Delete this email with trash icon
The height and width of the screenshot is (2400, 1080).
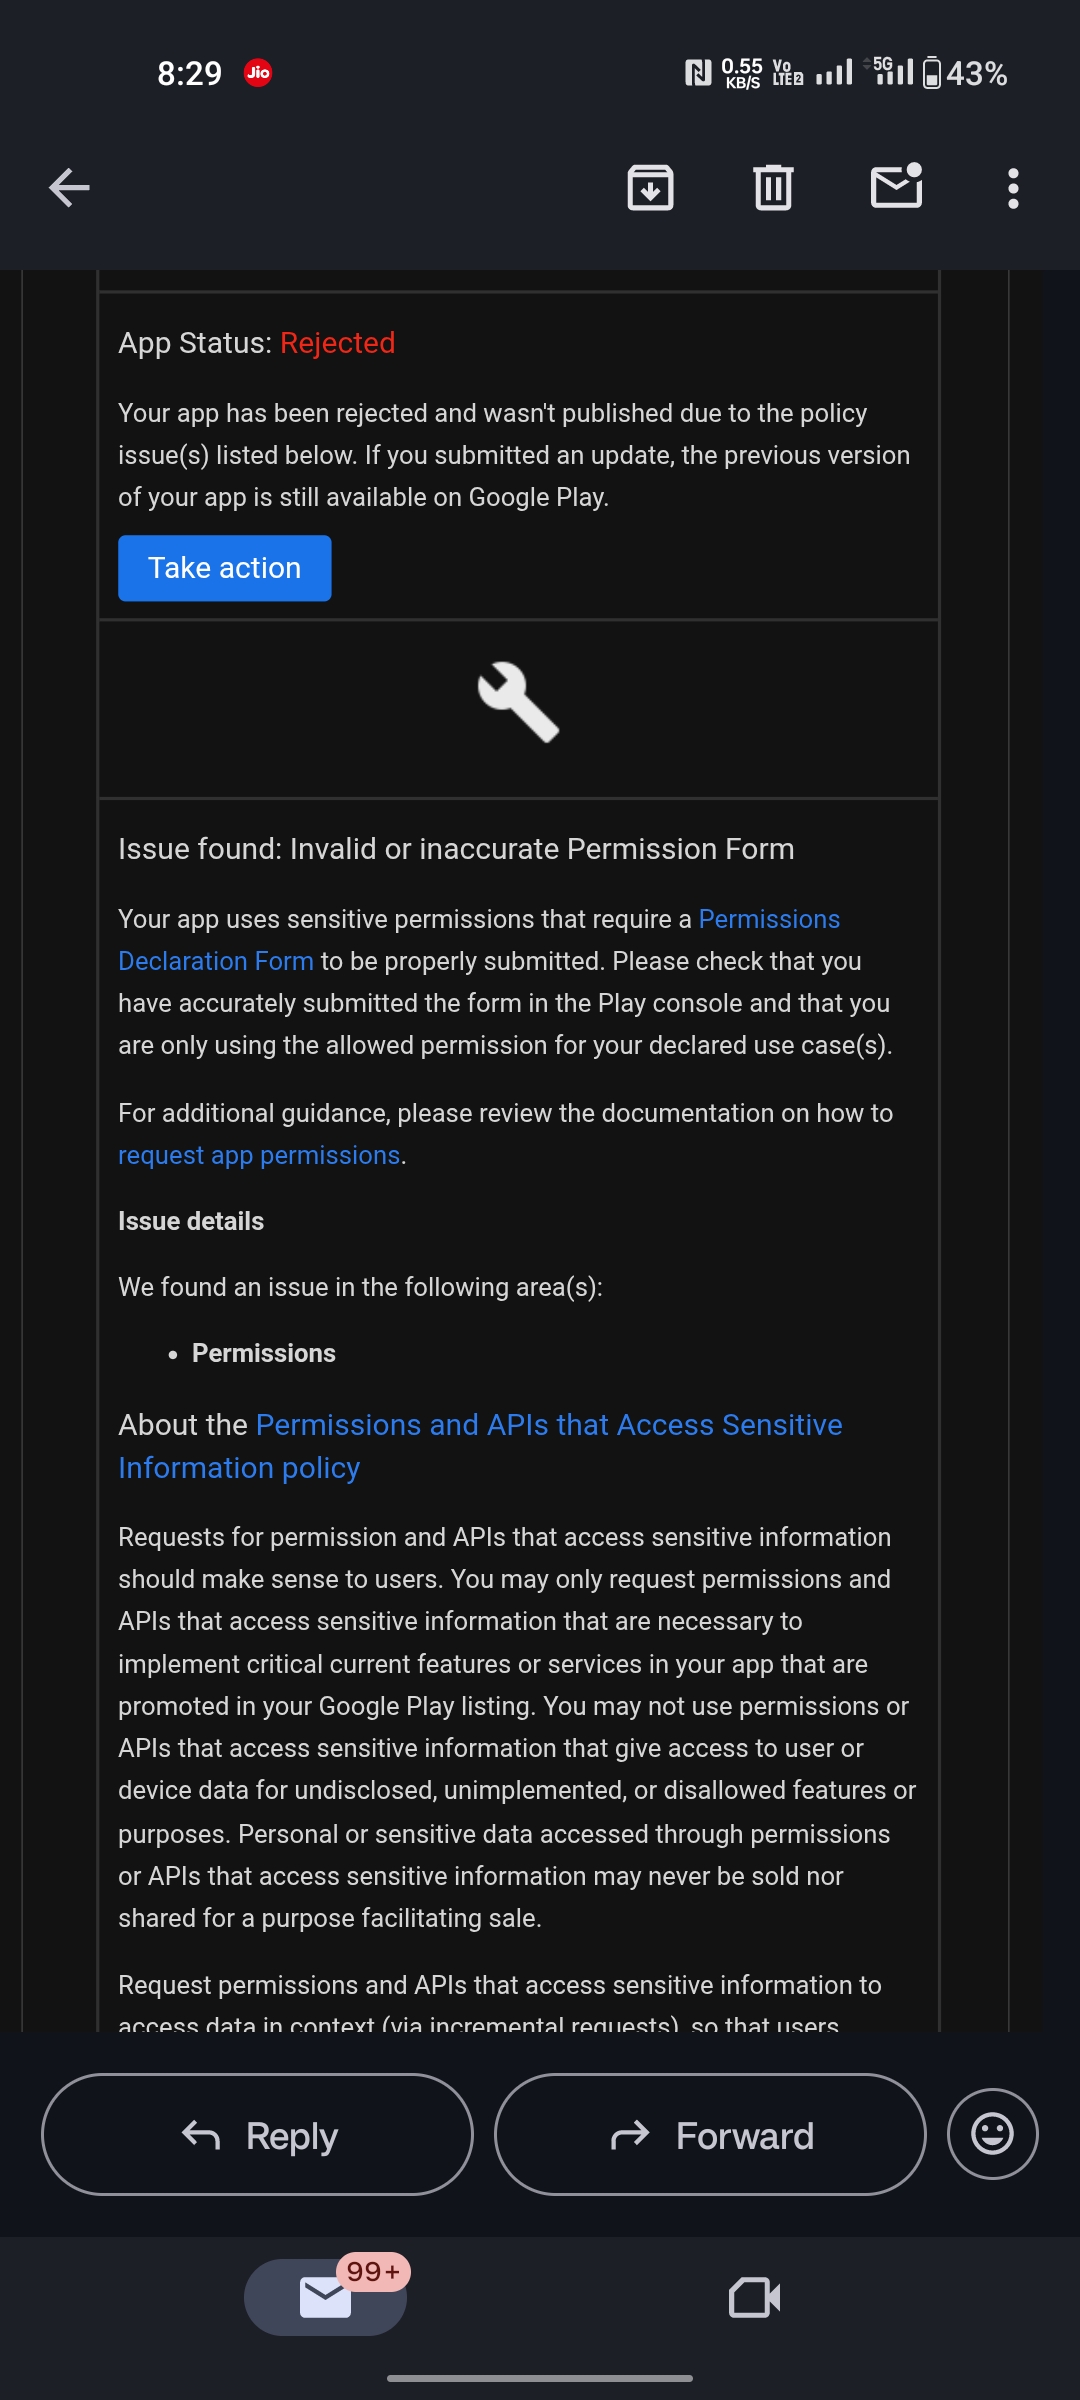tap(773, 188)
